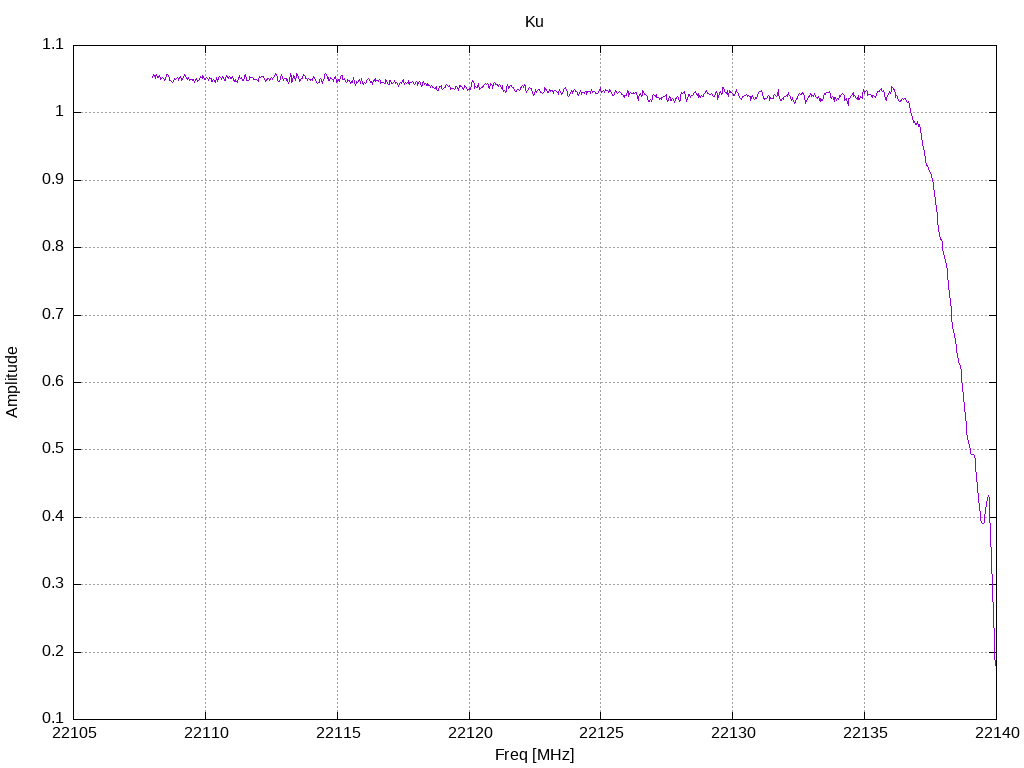Screen dimensions: 1024x768
Task: Click y-axis tick label 0.5
Action: tap(53, 449)
